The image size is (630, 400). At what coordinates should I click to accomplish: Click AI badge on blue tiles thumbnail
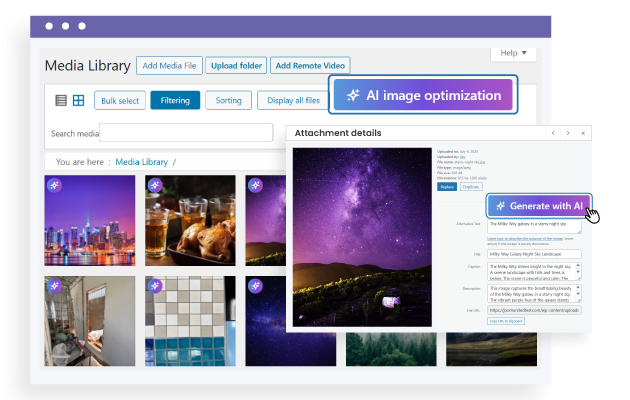155,286
